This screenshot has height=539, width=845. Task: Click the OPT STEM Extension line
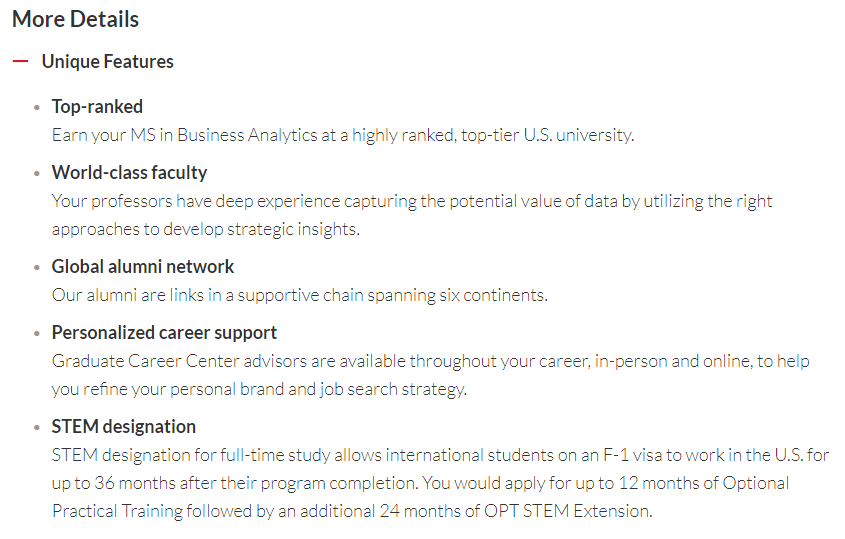[352, 511]
